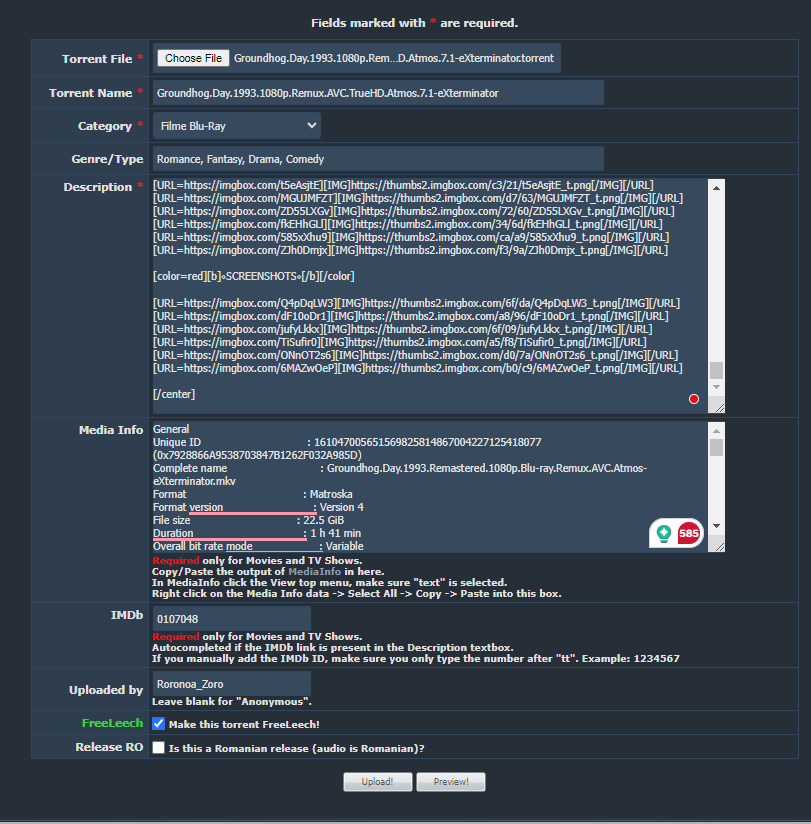Click into the Torrent Name field

point(378,93)
